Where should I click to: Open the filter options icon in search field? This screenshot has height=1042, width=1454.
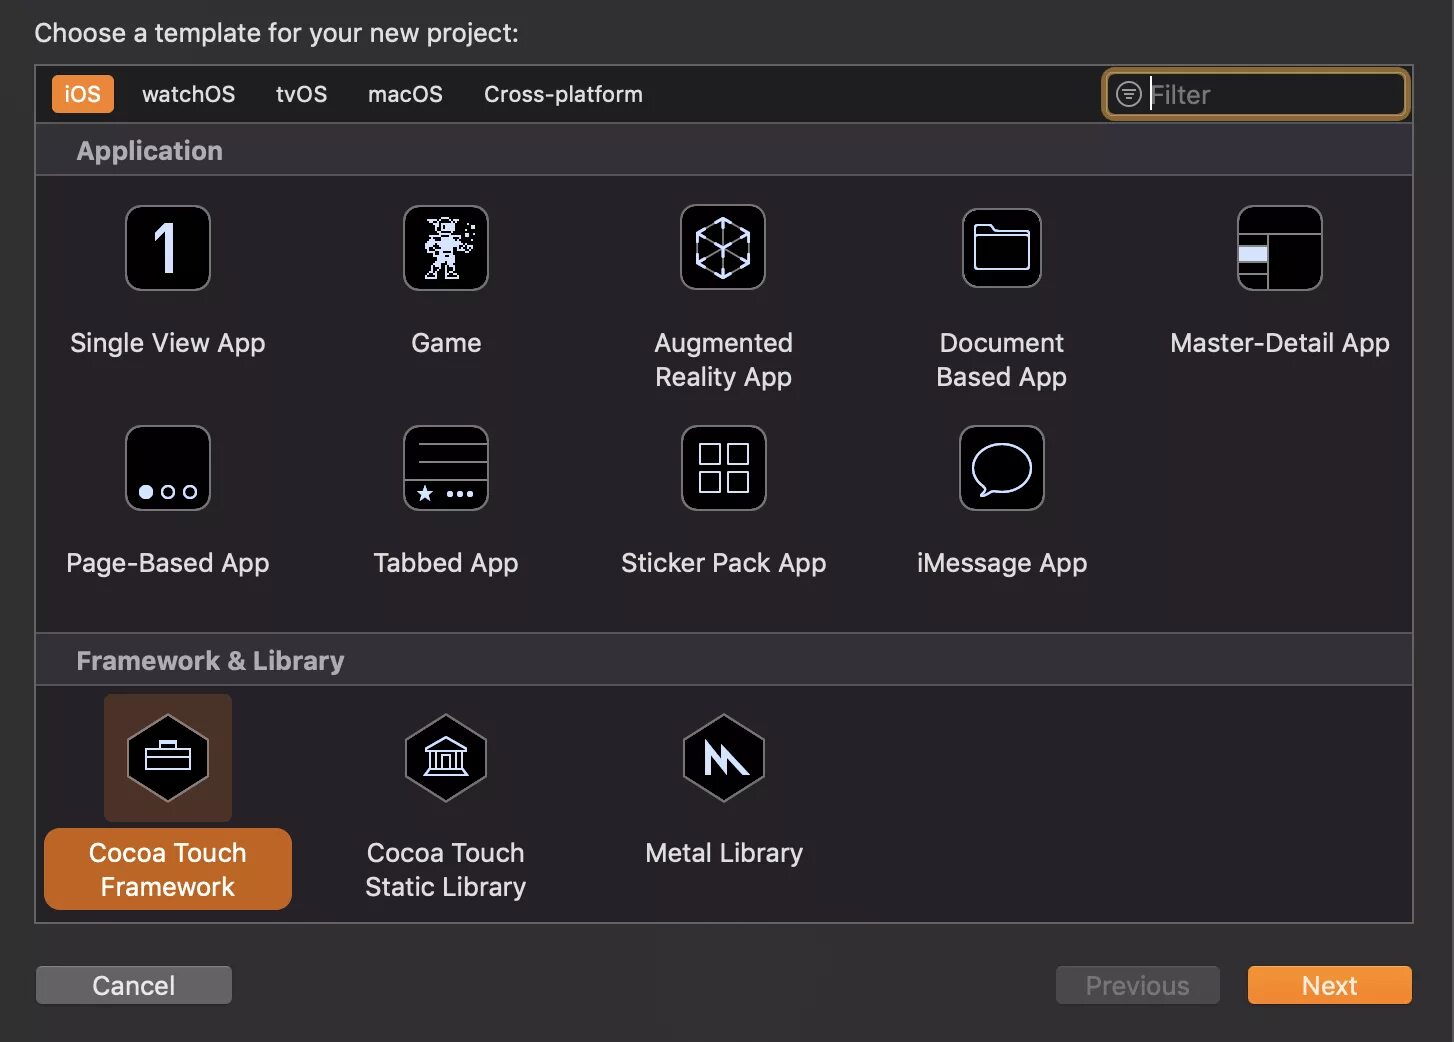(1128, 94)
